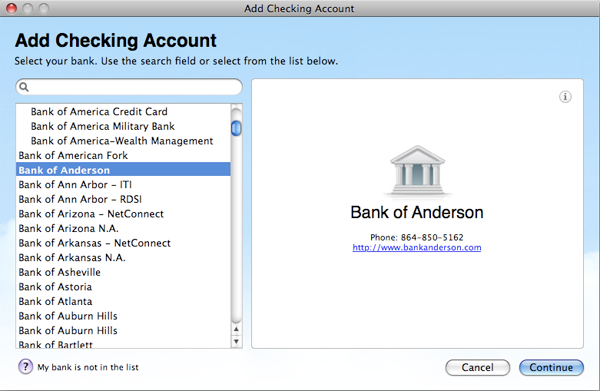This screenshot has width=600, height=391.
Task: Select Bank of Asheville
Action: (x=123, y=272)
